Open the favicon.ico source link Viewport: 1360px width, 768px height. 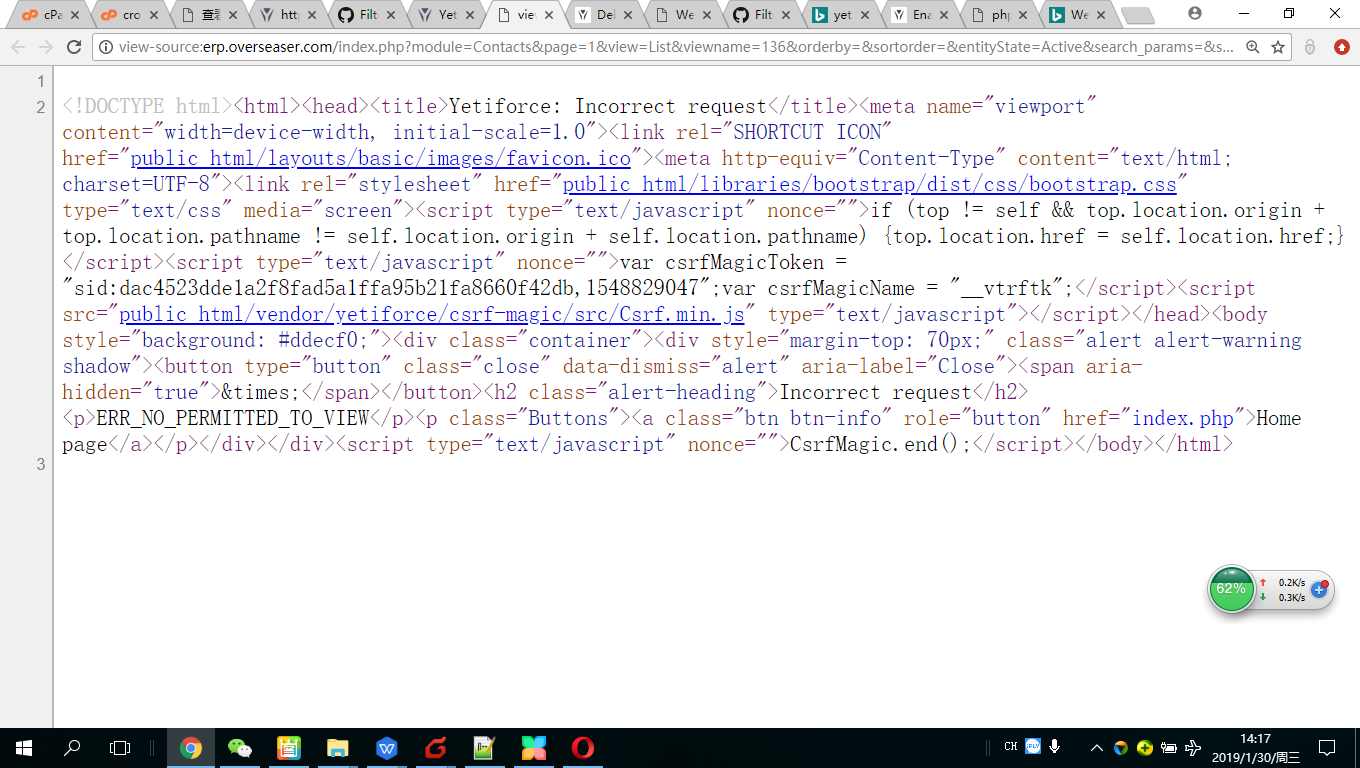tap(381, 158)
